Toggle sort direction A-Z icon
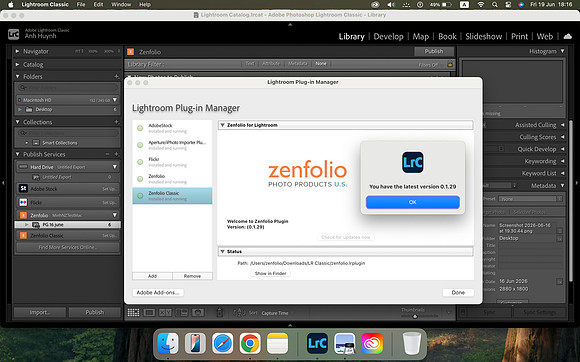 tap(239, 313)
